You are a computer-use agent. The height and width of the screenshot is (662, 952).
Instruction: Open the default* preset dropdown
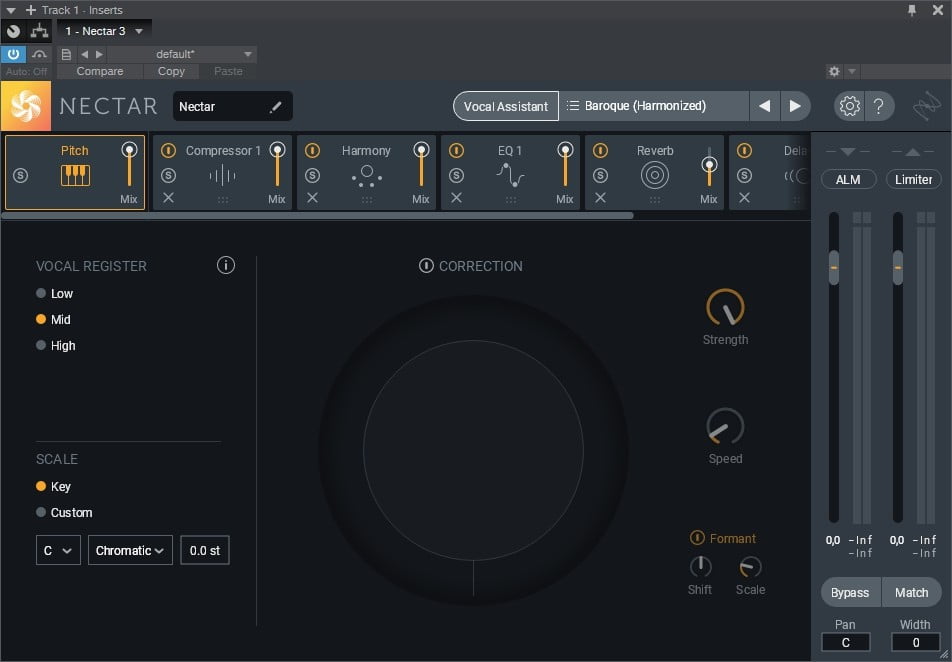tap(182, 54)
